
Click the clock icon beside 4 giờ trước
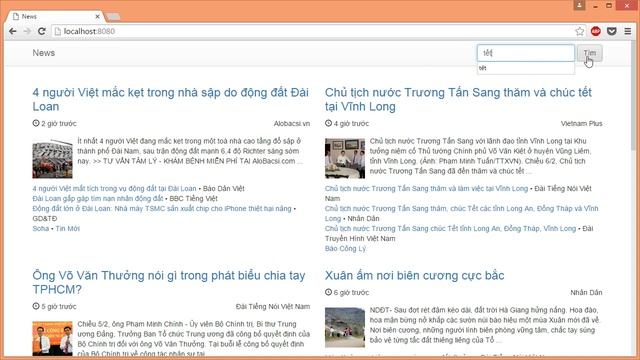tap(328, 123)
